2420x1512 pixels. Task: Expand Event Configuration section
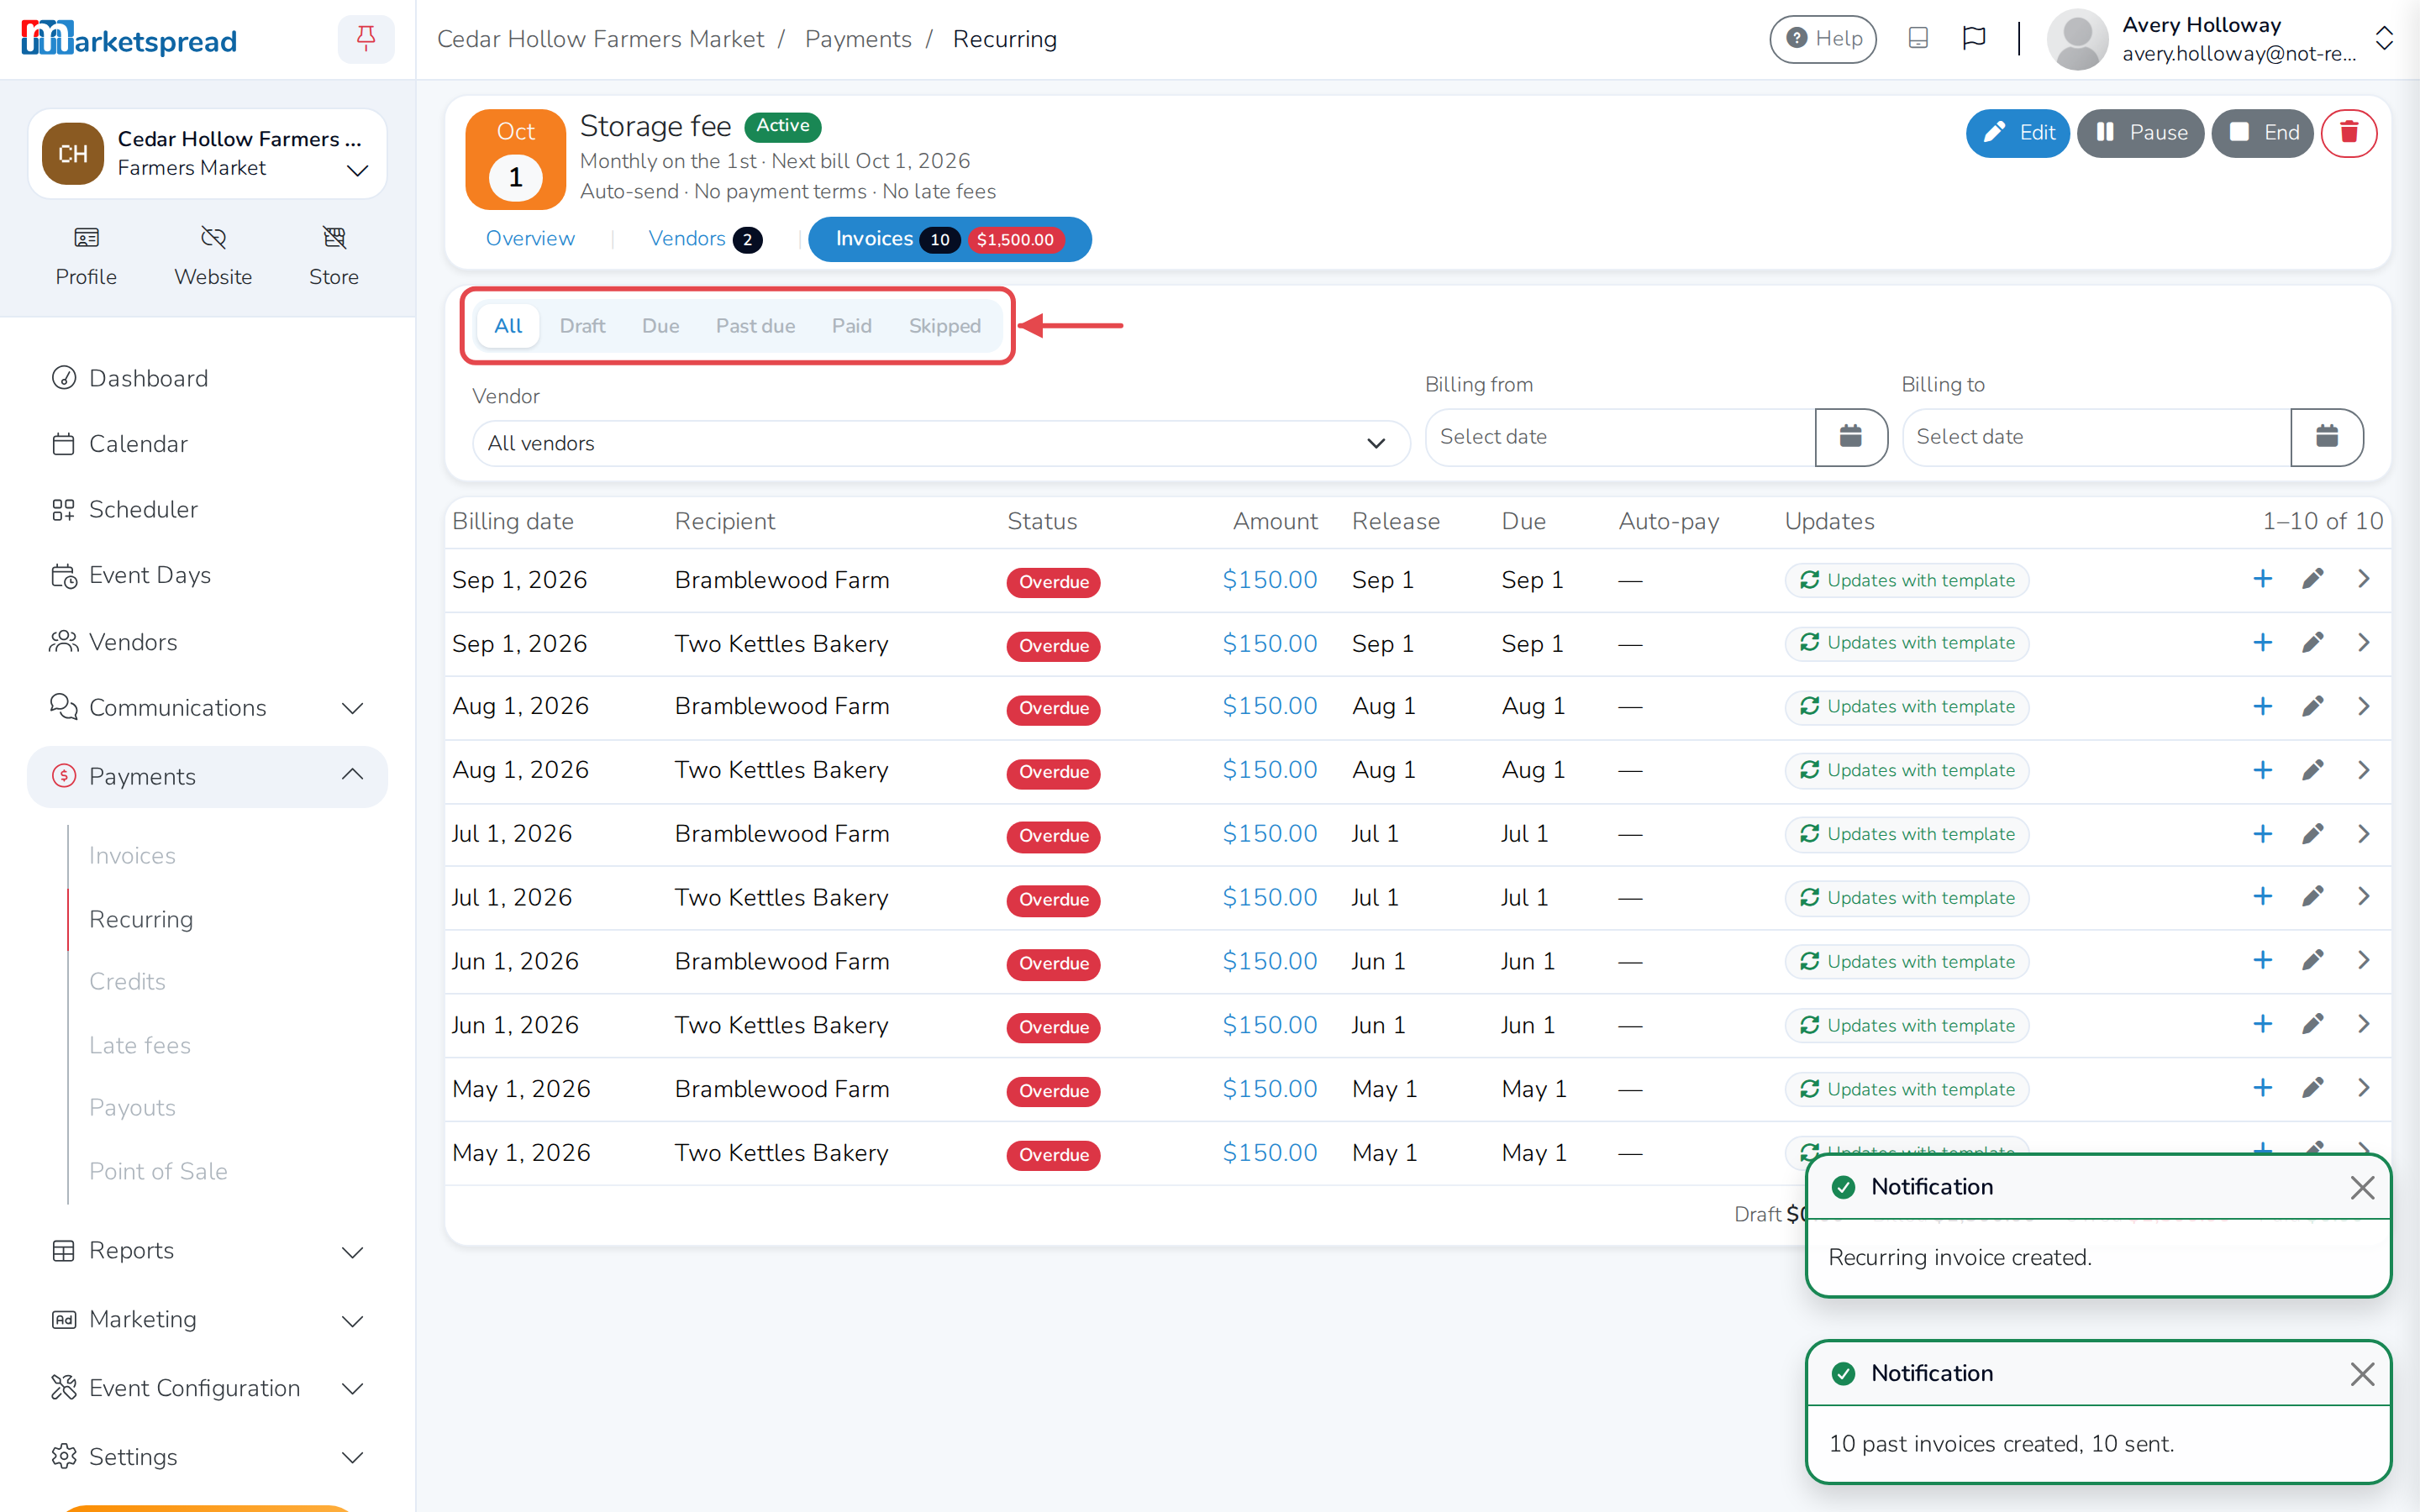tap(207, 1388)
